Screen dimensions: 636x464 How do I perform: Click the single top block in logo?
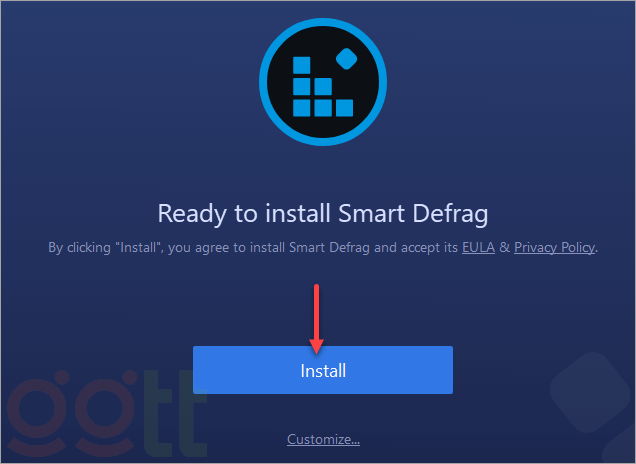coord(301,65)
